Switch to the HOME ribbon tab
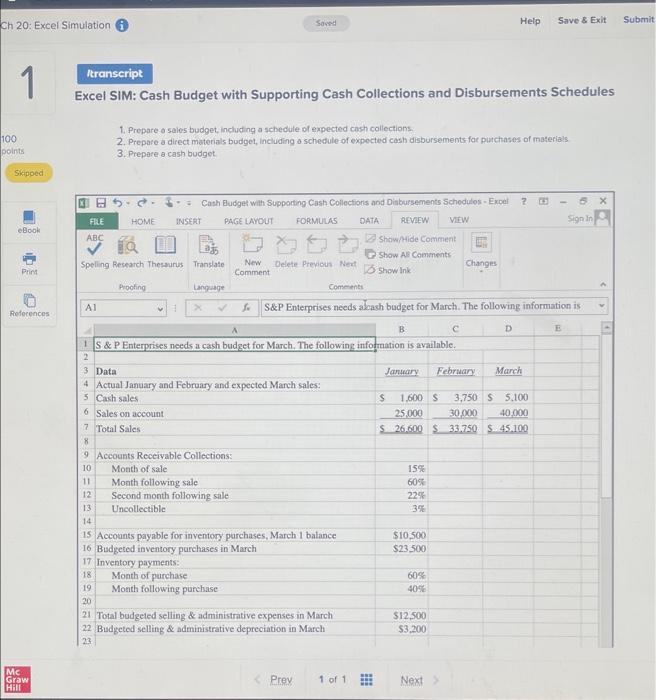The height and width of the screenshot is (700, 656). coord(143,221)
